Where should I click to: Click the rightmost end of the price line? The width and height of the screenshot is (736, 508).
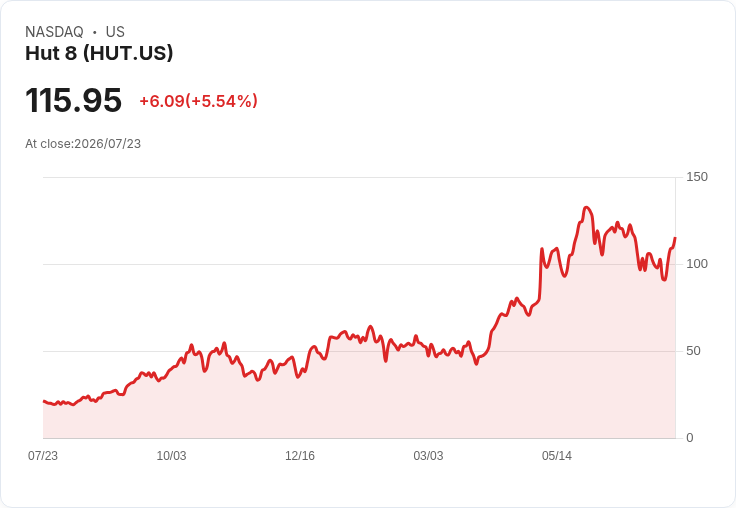[675, 238]
